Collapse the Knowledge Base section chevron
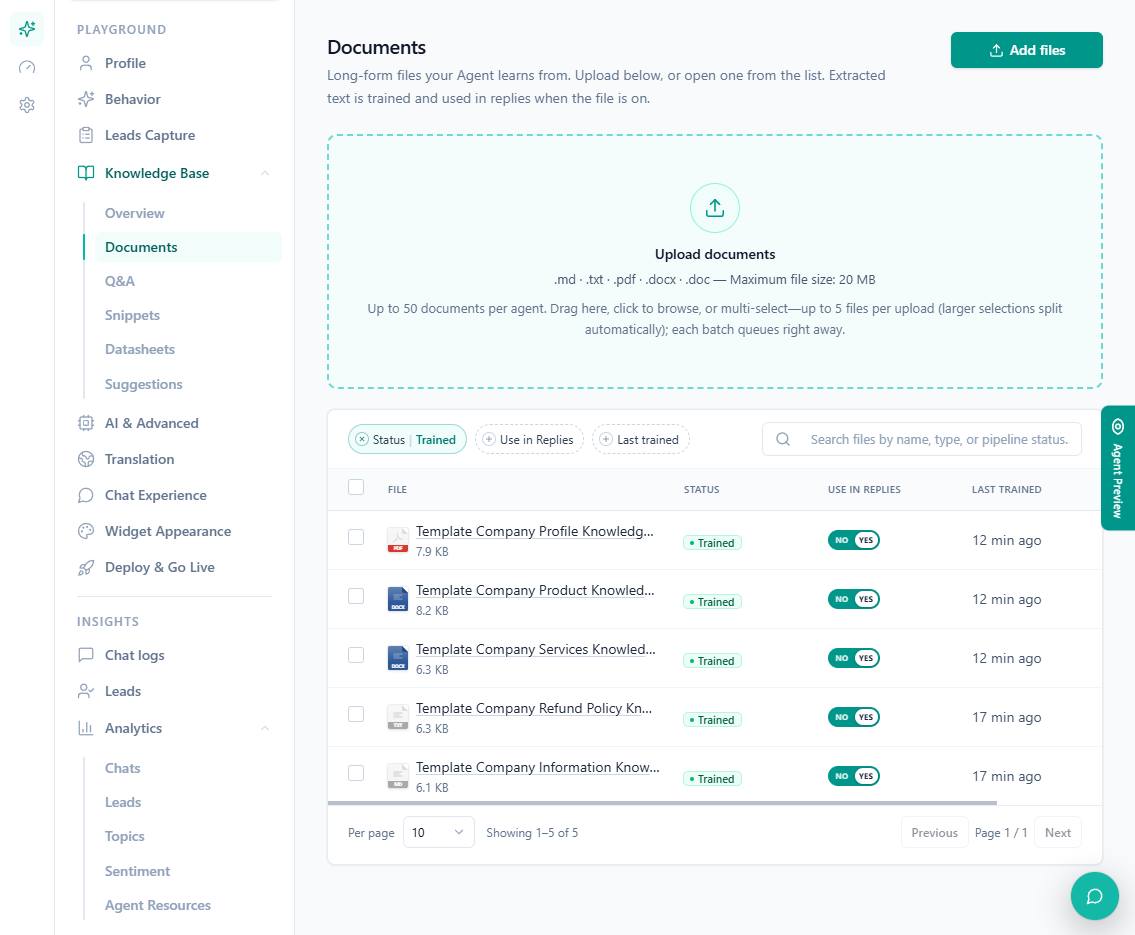 click(265, 173)
